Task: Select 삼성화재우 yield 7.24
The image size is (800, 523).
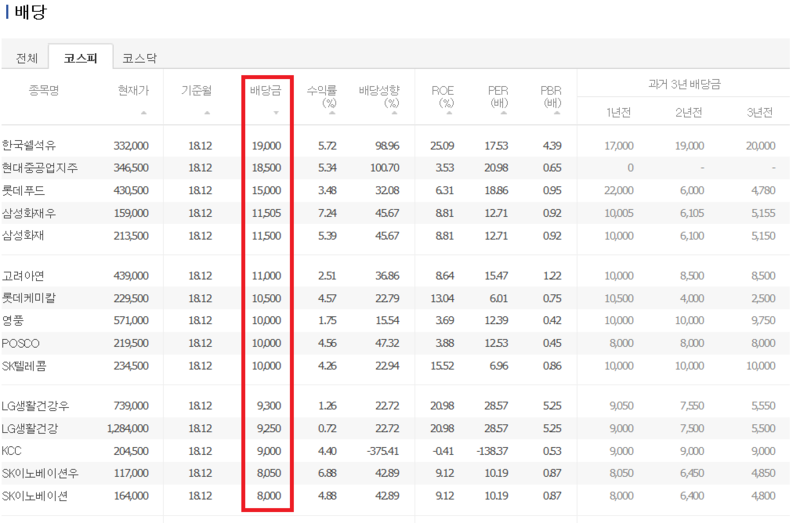Action: pos(327,213)
